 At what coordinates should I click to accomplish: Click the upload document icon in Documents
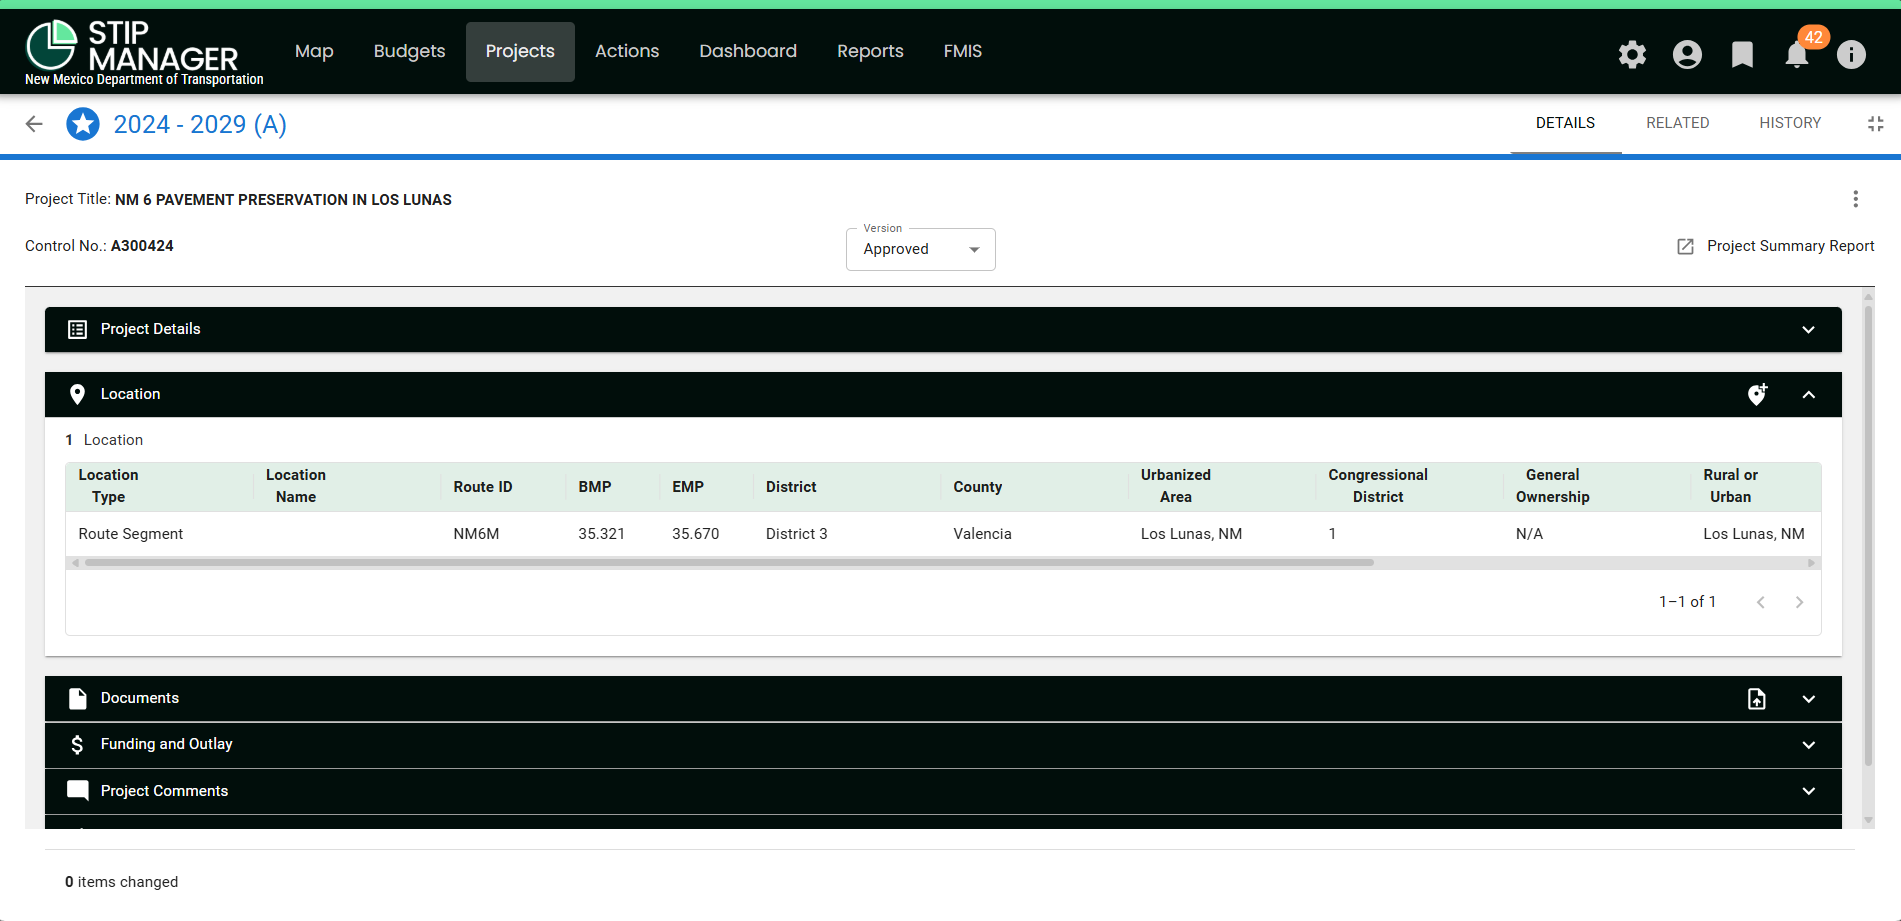pos(1757,699)
